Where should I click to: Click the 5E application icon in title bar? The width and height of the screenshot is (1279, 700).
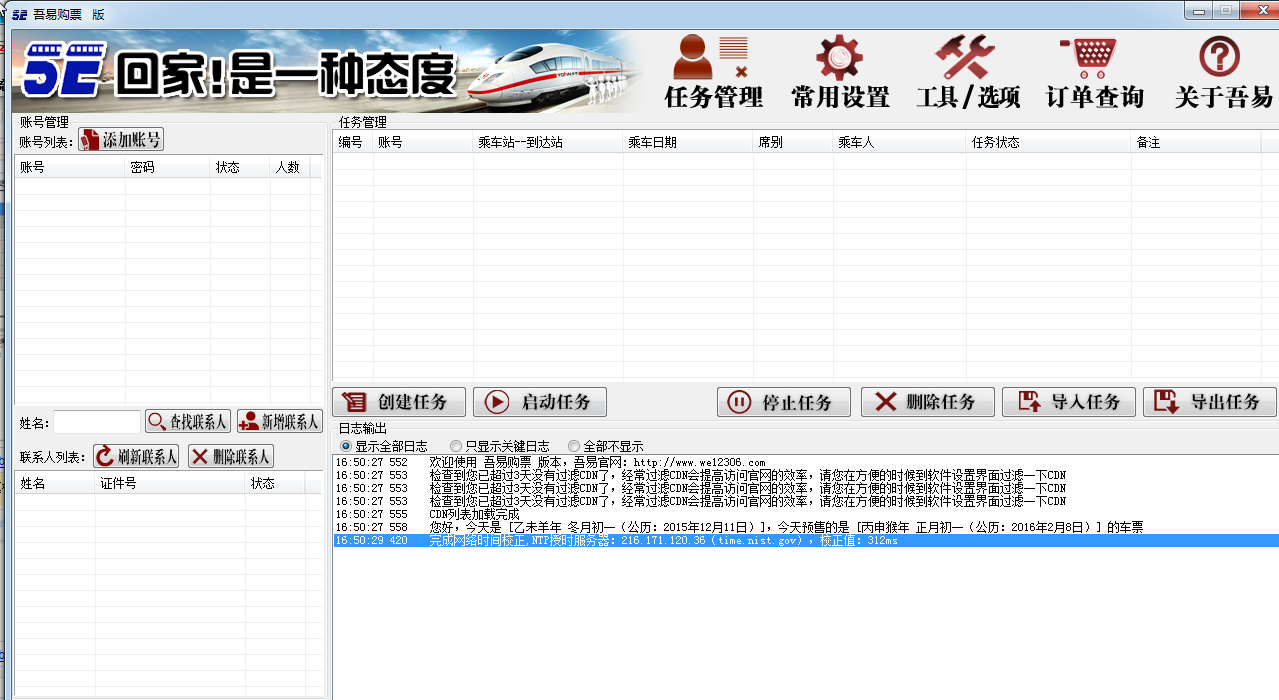click(x=19, y=14)
